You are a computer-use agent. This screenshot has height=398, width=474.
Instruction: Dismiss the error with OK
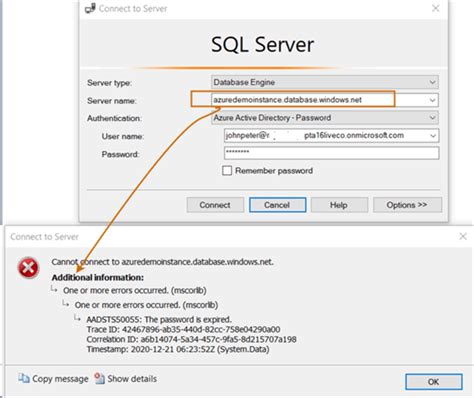coord(434,382)
